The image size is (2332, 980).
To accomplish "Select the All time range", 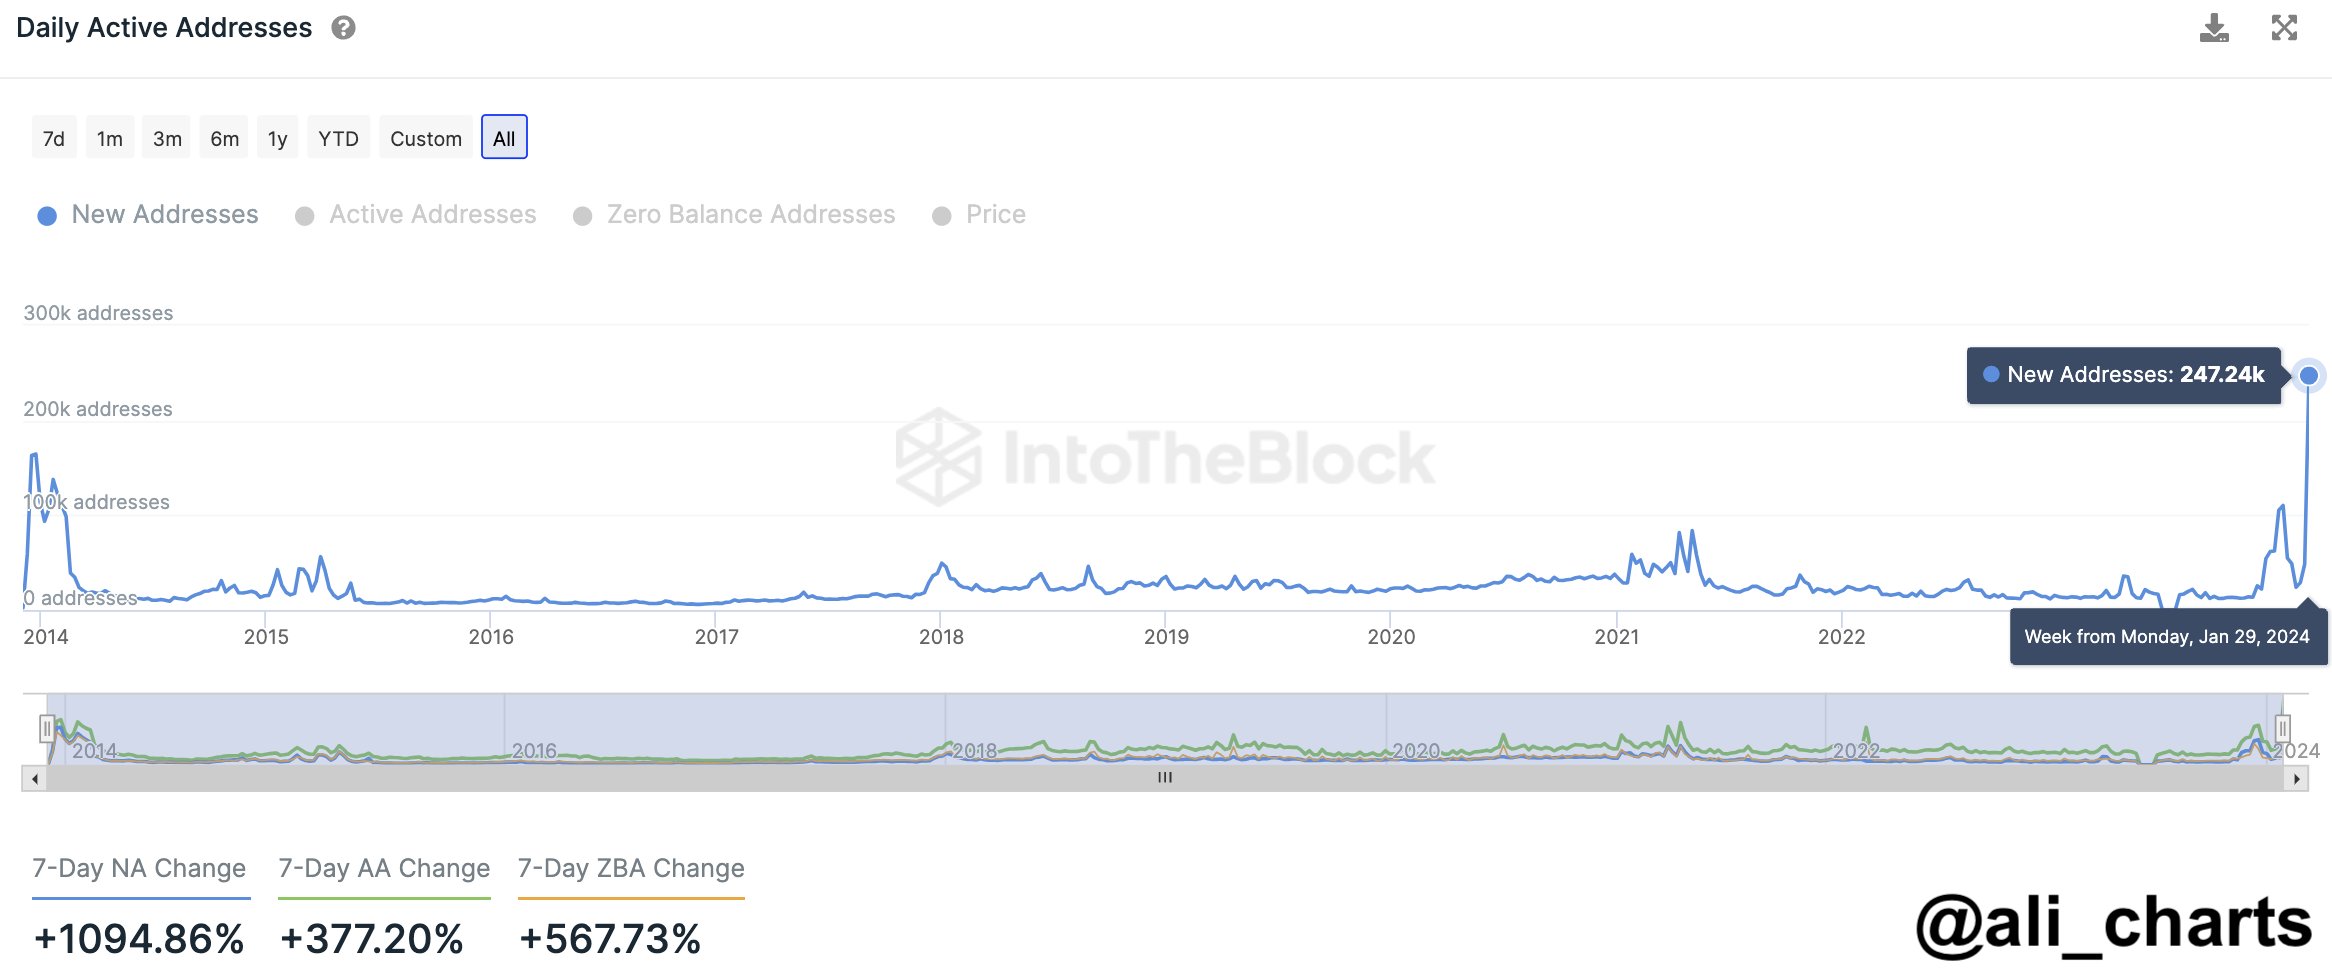I will click(504, 138).
